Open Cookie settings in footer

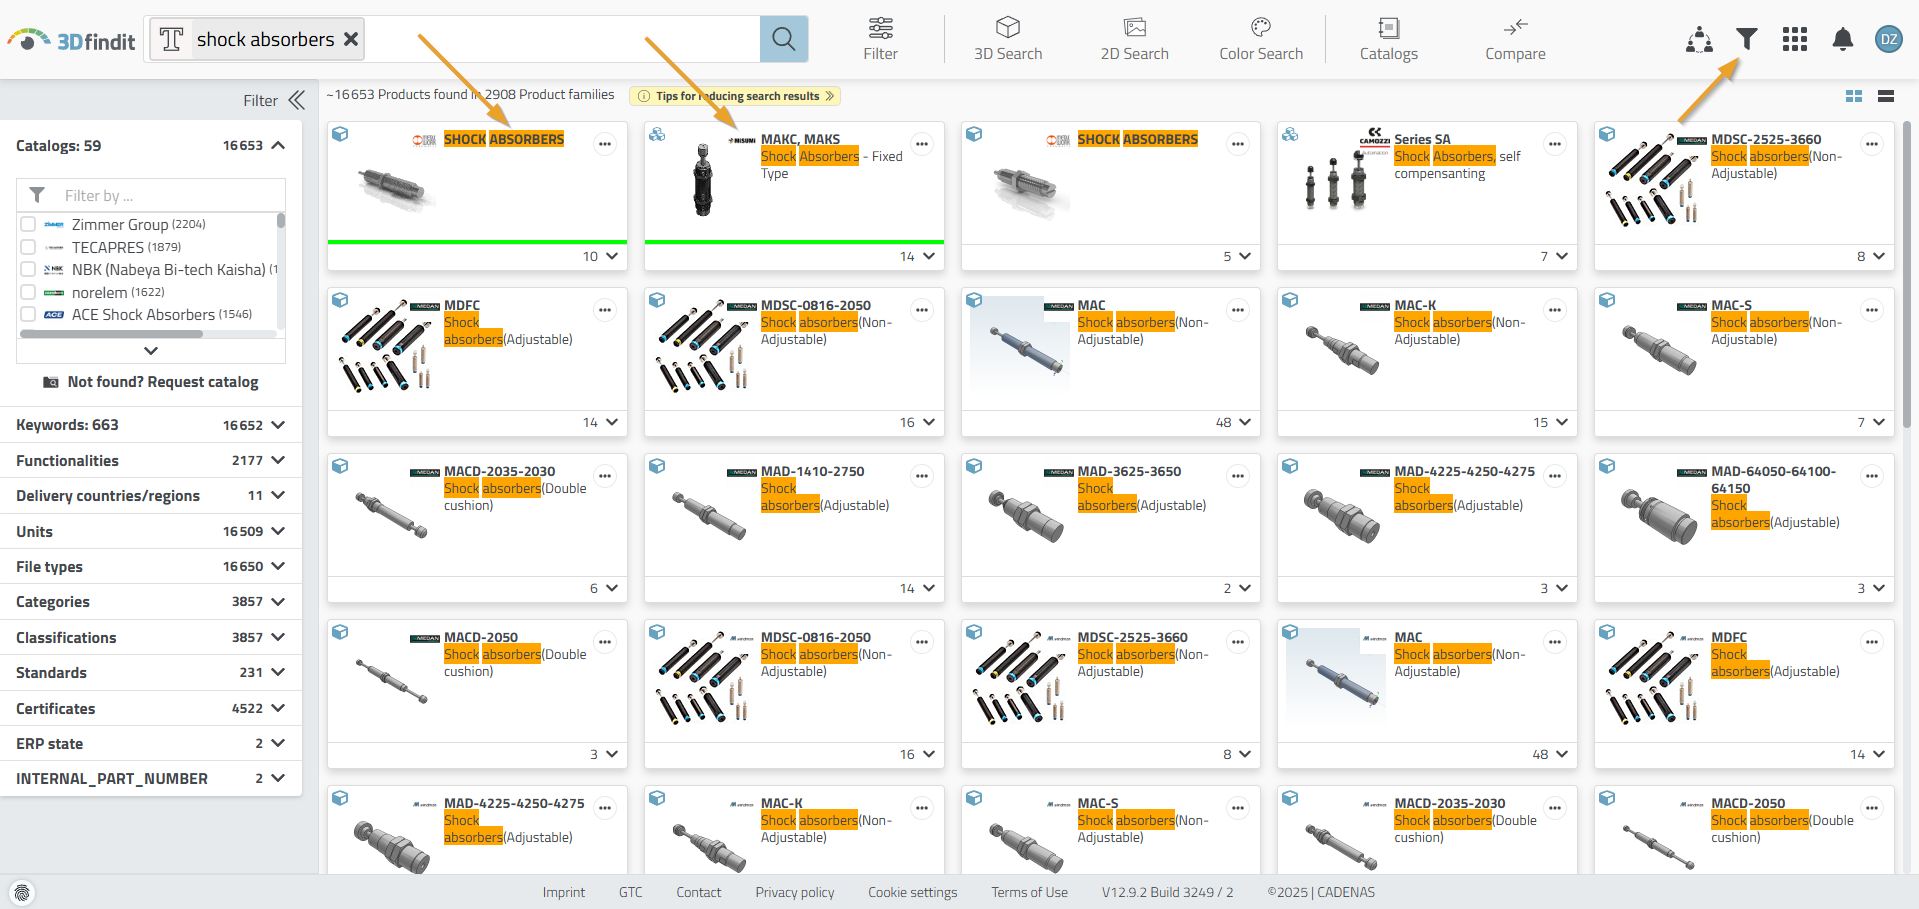coord(912,892)
